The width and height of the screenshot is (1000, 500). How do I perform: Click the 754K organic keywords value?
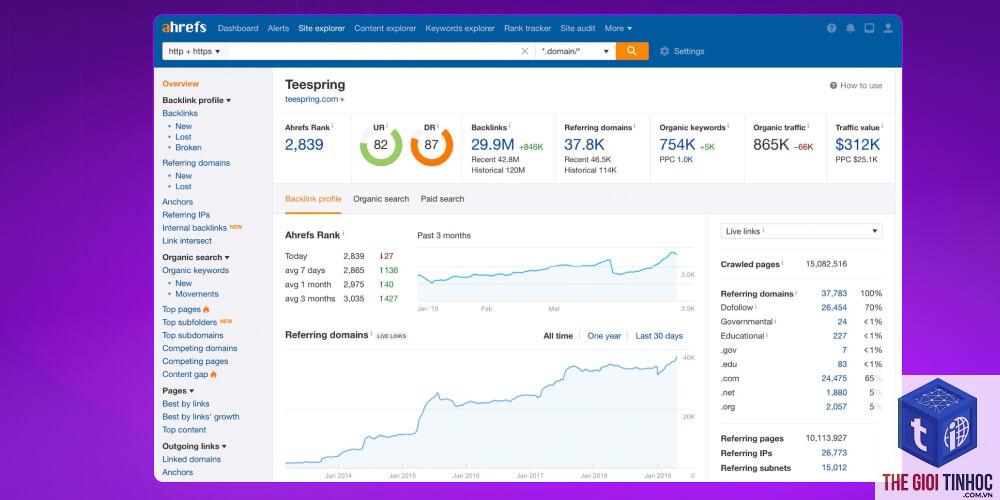click(677, 145)
